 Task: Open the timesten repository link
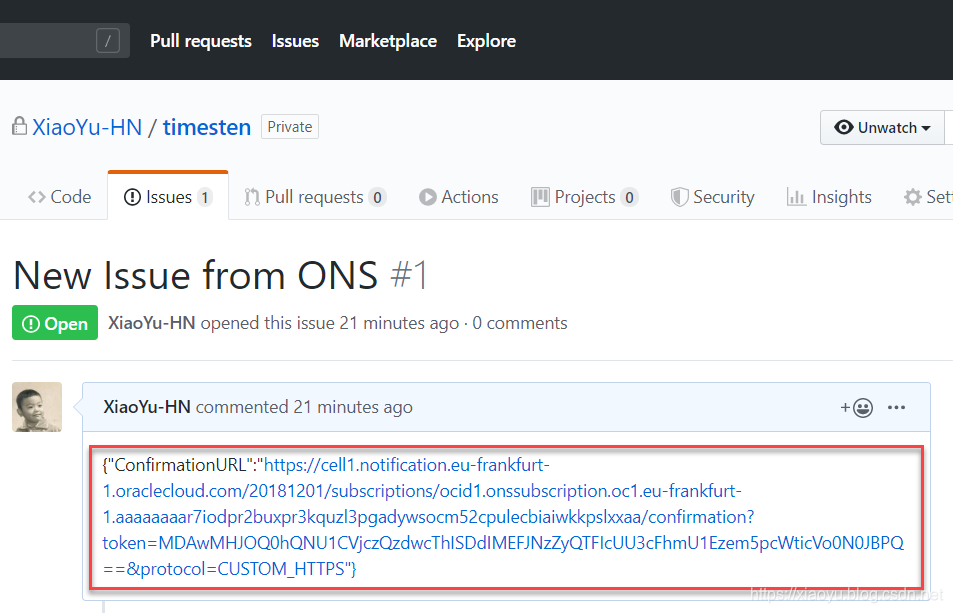(207, 127)
